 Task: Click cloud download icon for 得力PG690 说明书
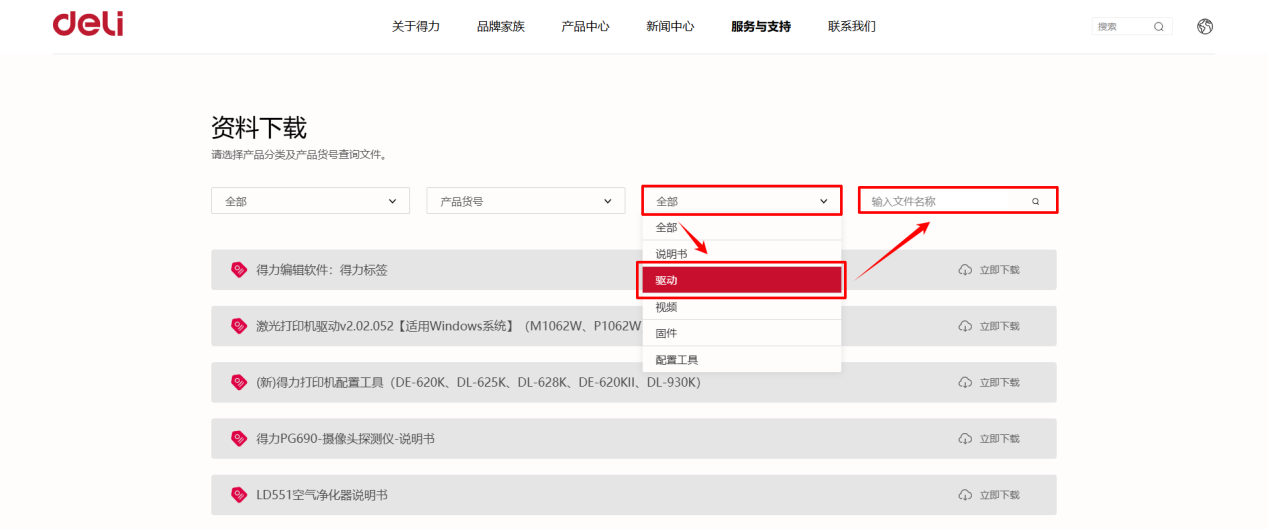pos(965,438)
